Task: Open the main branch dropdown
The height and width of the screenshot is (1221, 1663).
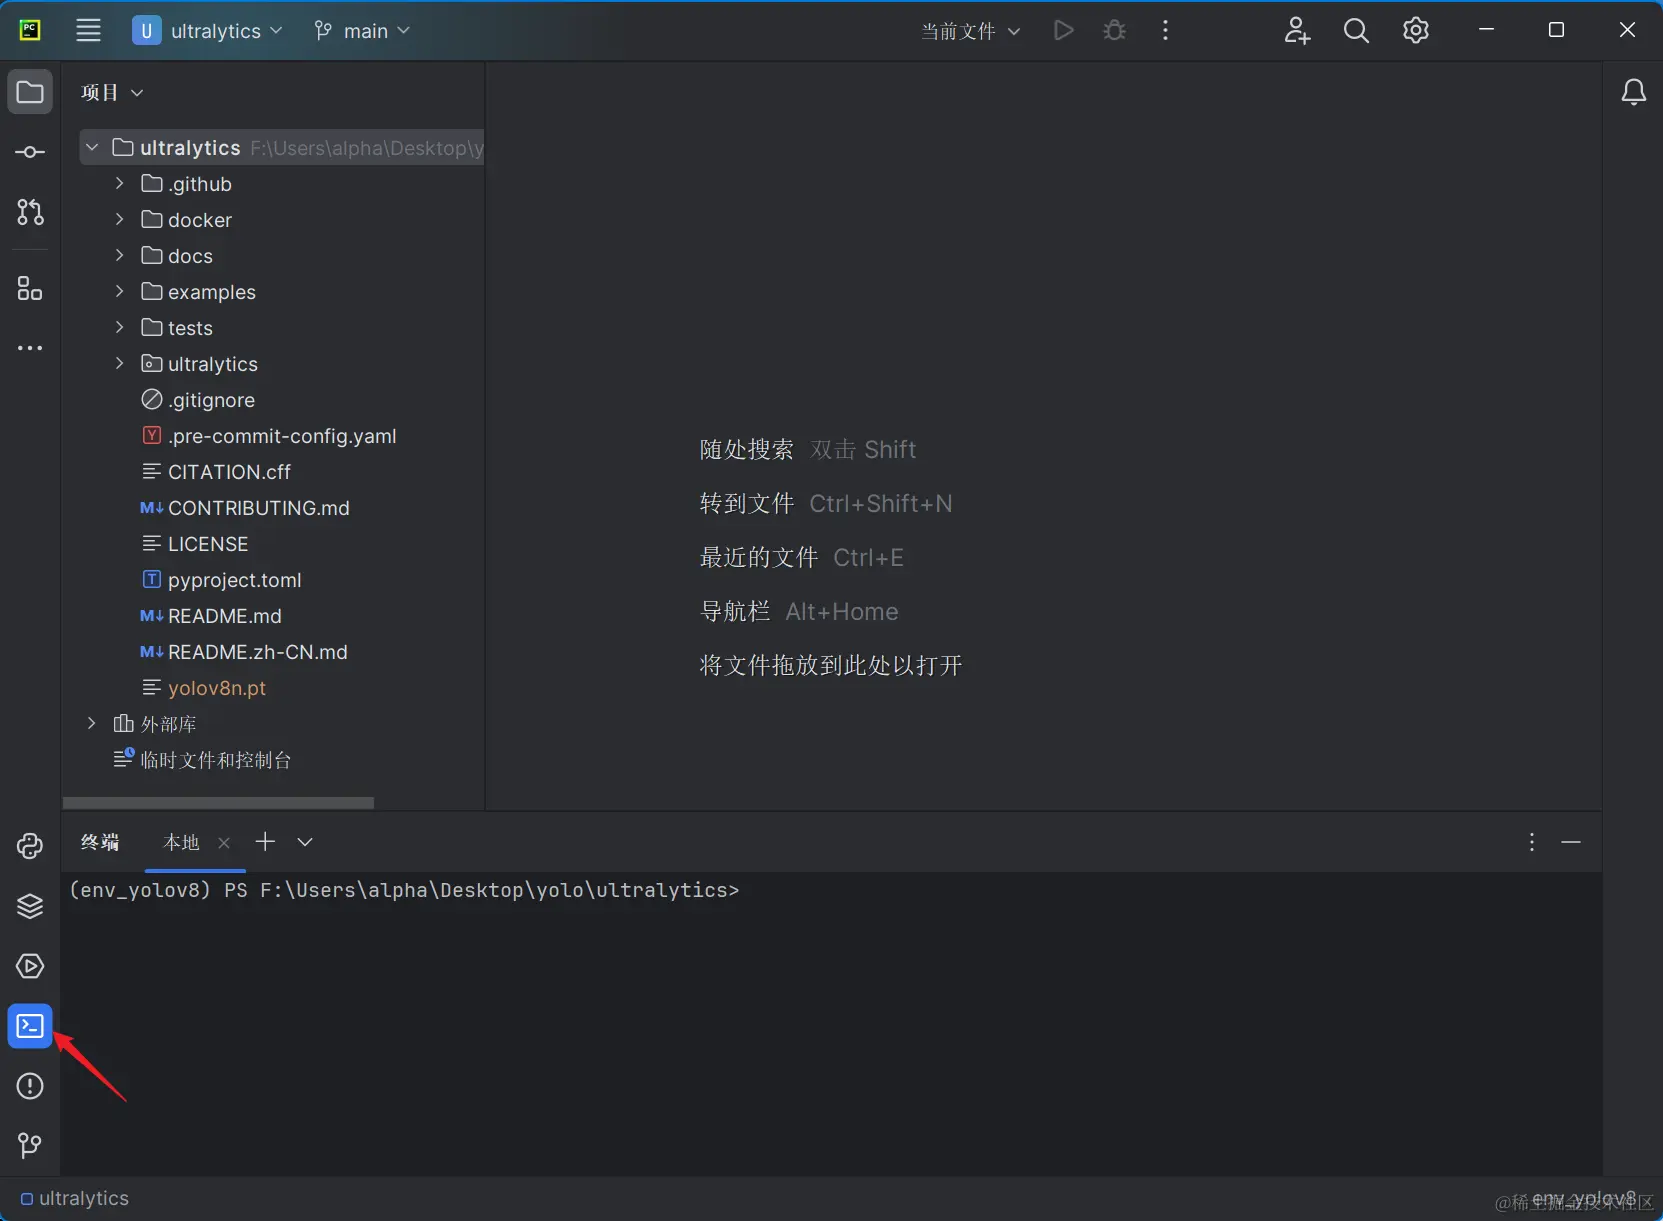Action: coord(362,30)
